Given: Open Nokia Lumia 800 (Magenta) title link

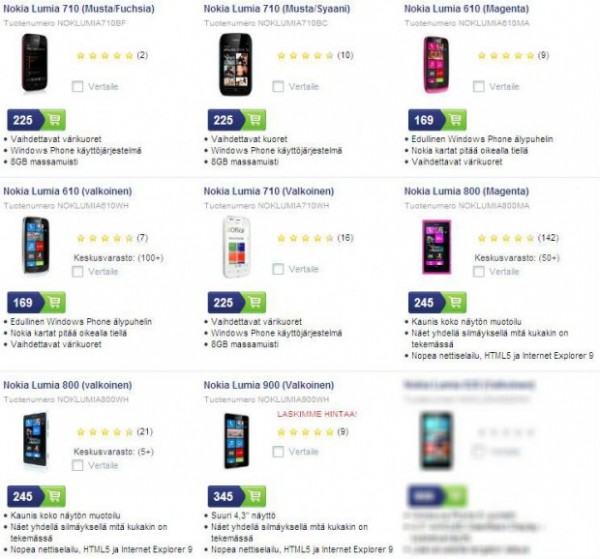Looking at the screenshot, I should pos(466,191).
